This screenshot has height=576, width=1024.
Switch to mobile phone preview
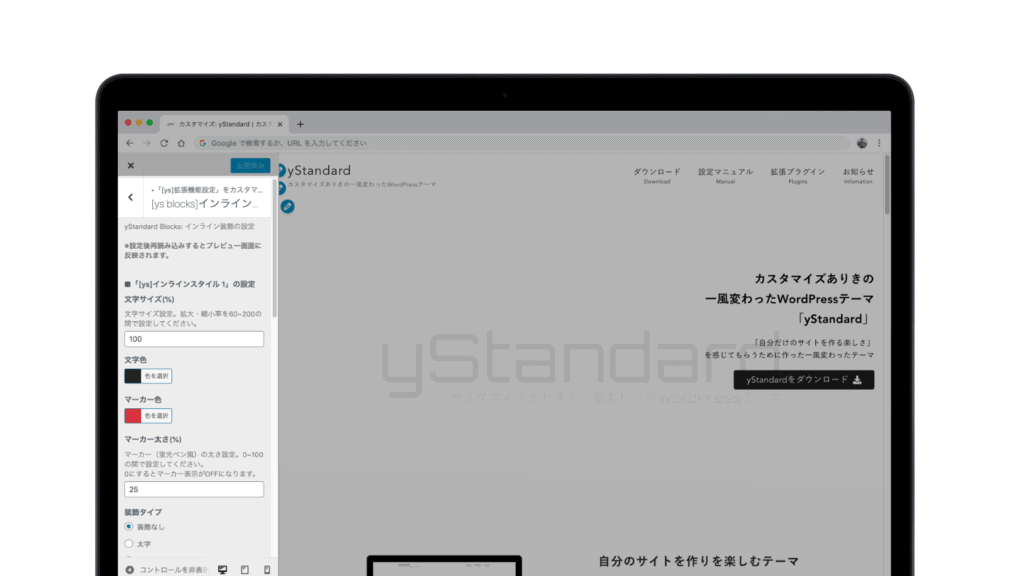tap(266, 569)
